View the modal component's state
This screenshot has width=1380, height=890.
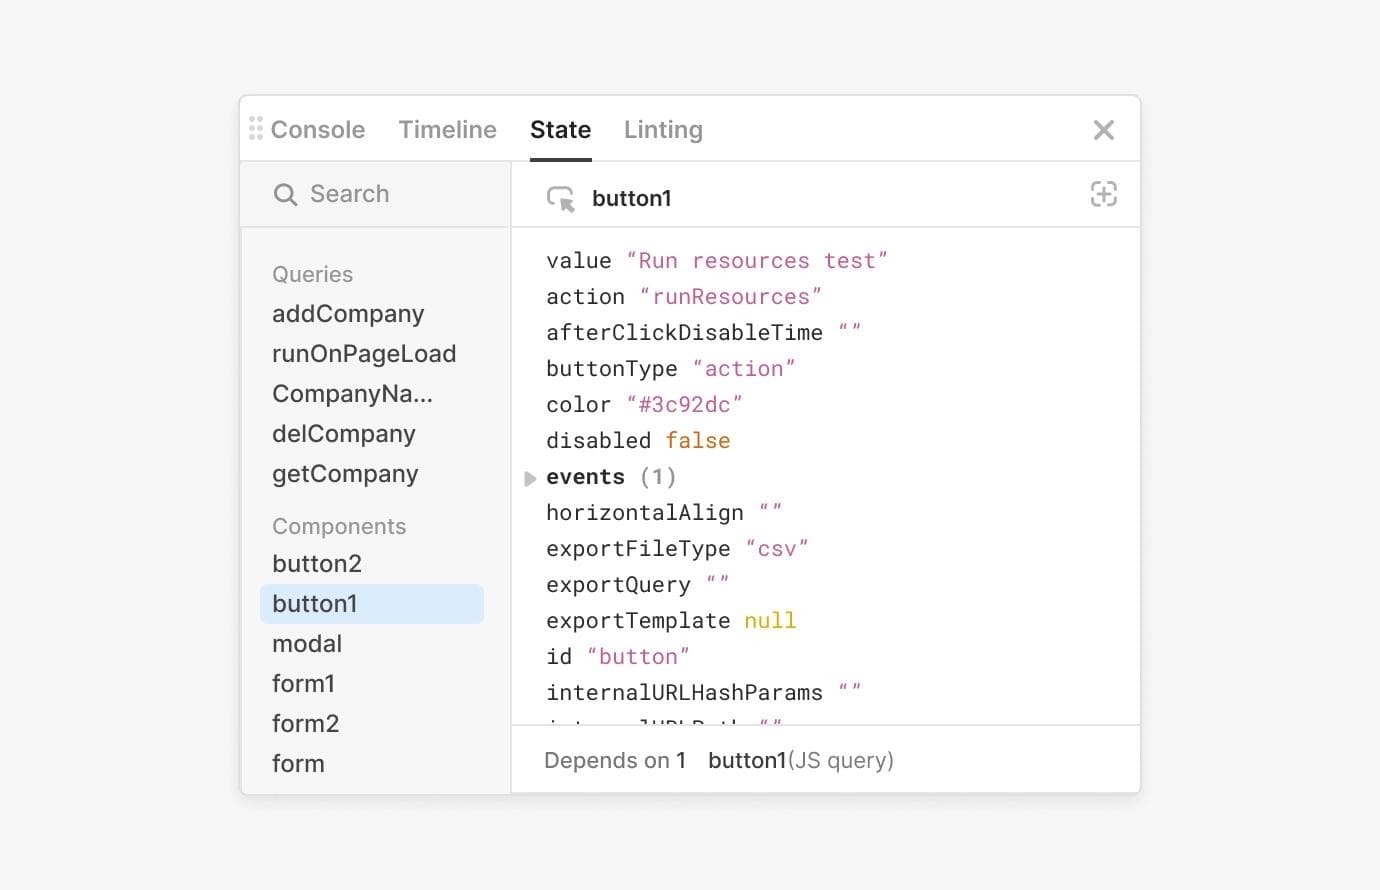point(307,643)
